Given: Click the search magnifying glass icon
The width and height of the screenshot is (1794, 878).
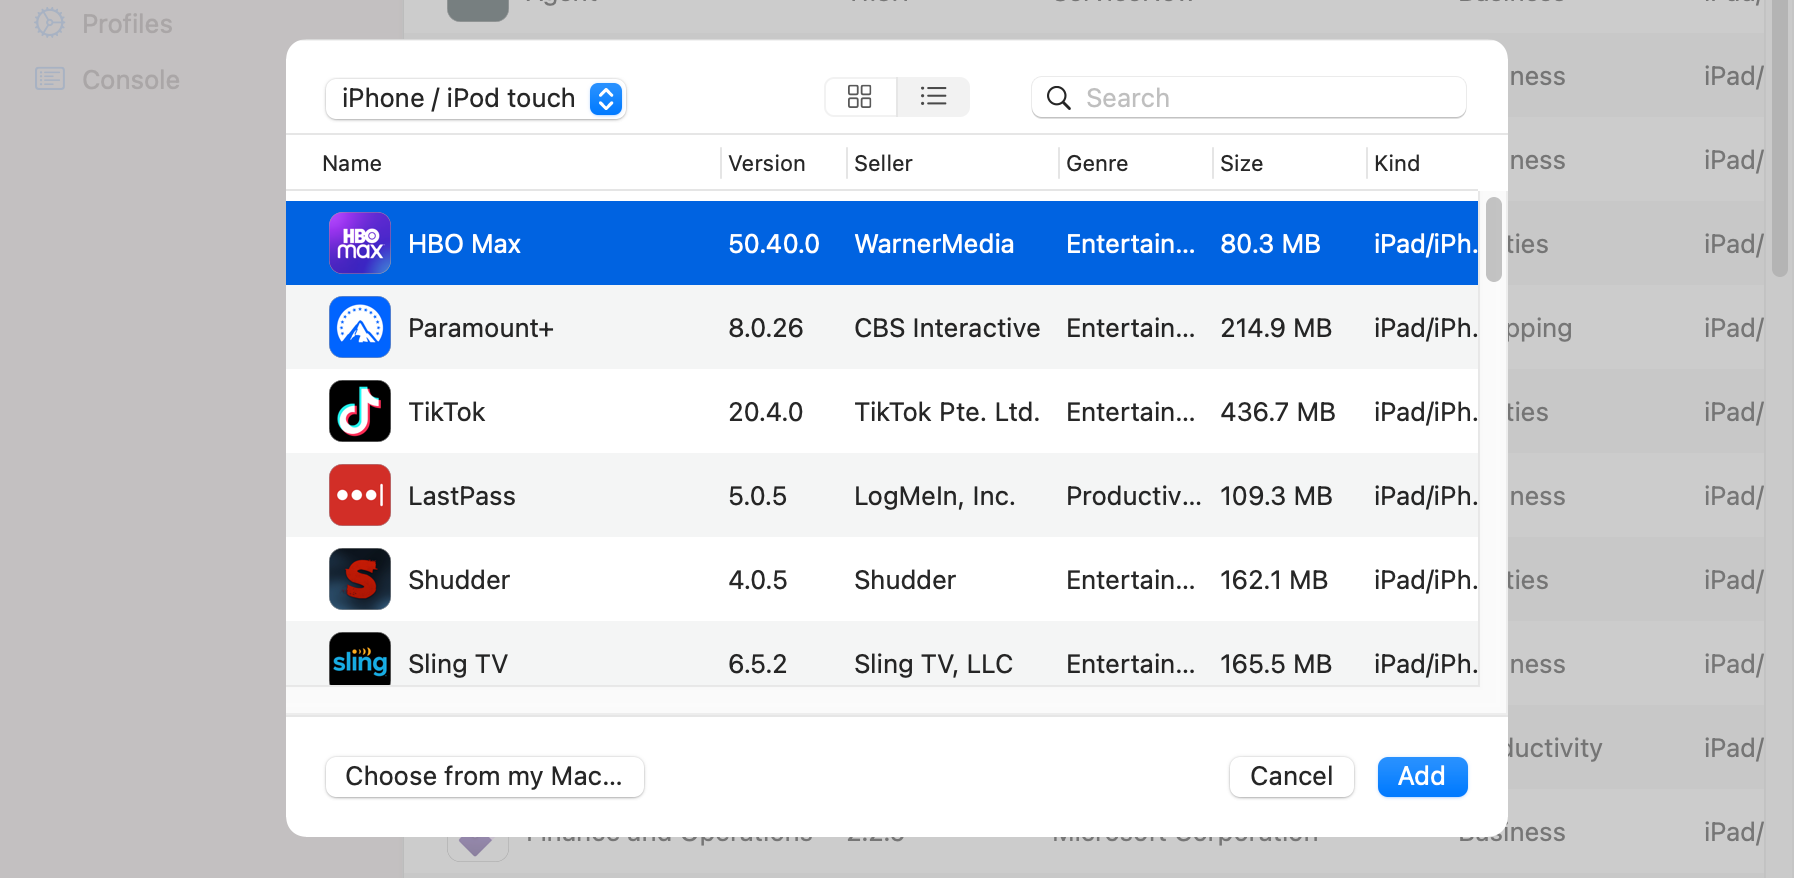Looking at the screenshot, I should point(1058,97).
